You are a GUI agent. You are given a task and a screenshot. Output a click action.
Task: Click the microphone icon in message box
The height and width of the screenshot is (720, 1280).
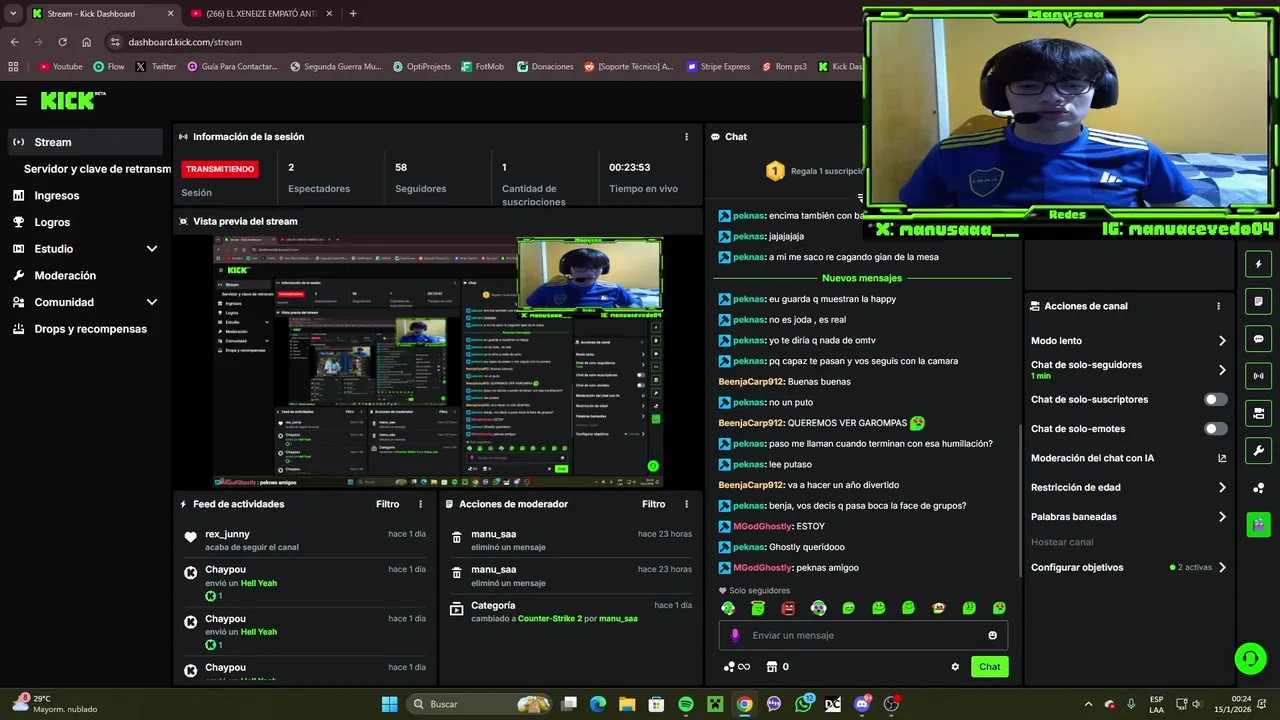[x=735, y=635]
